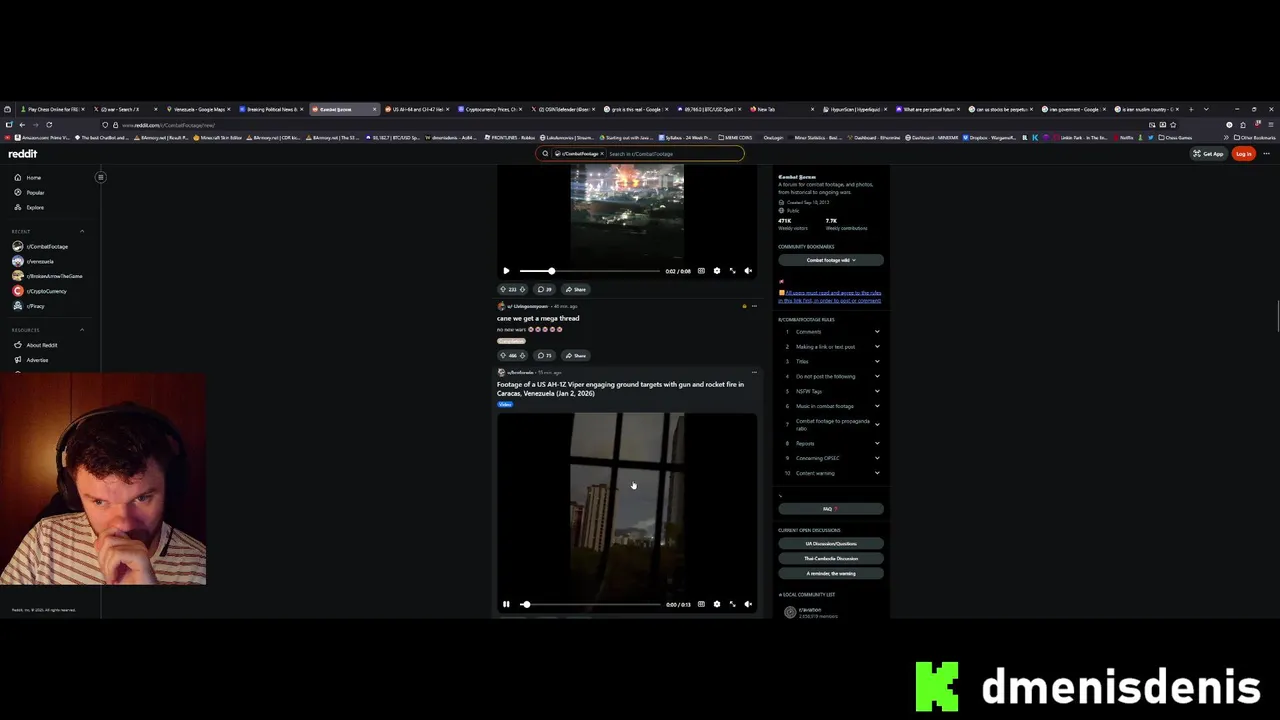Open a new browser tab with plus button
This screenshot has width=1280, height=720.
coord(1191,109)
